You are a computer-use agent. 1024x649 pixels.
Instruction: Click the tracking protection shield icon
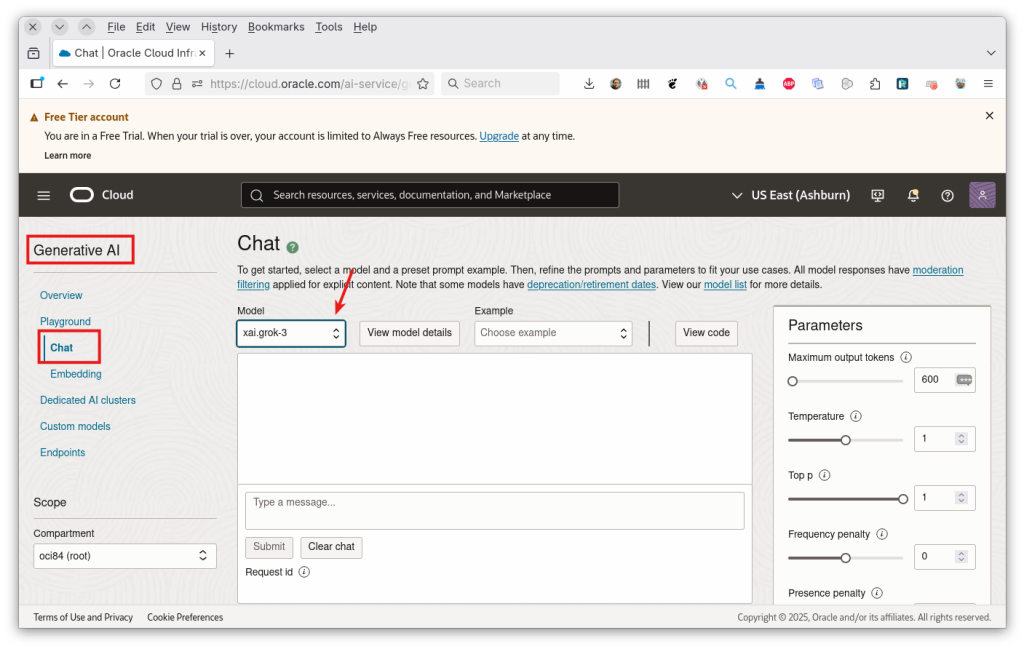point(156,84)
